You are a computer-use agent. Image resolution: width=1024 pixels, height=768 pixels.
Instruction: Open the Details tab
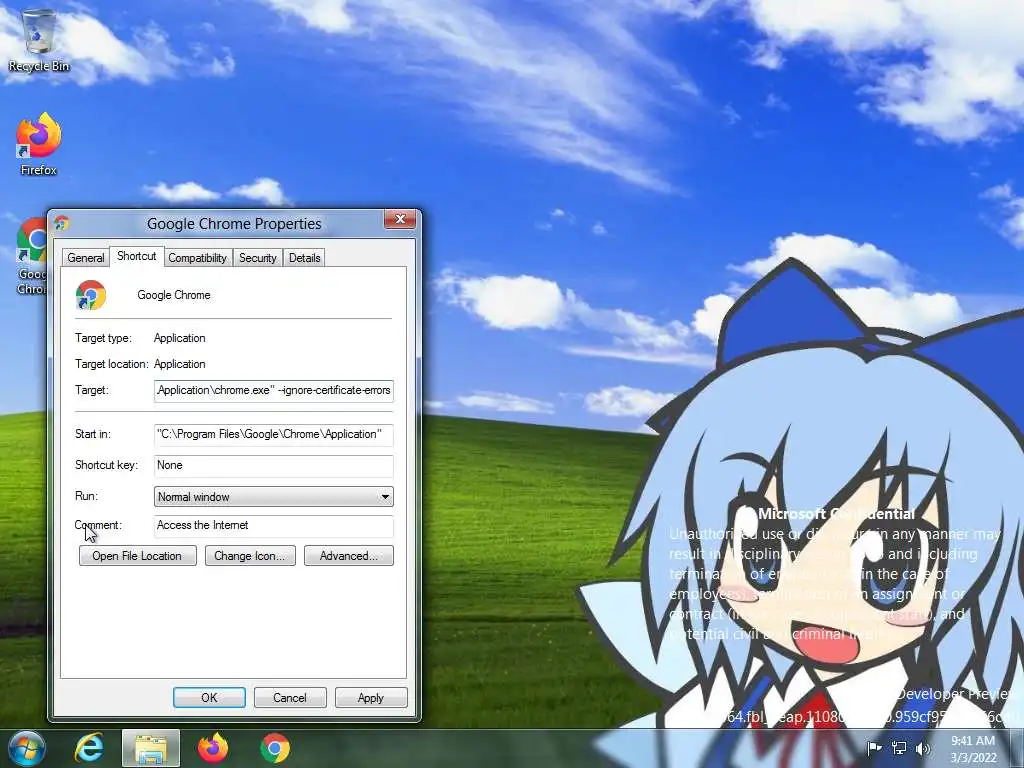[304, 258]
